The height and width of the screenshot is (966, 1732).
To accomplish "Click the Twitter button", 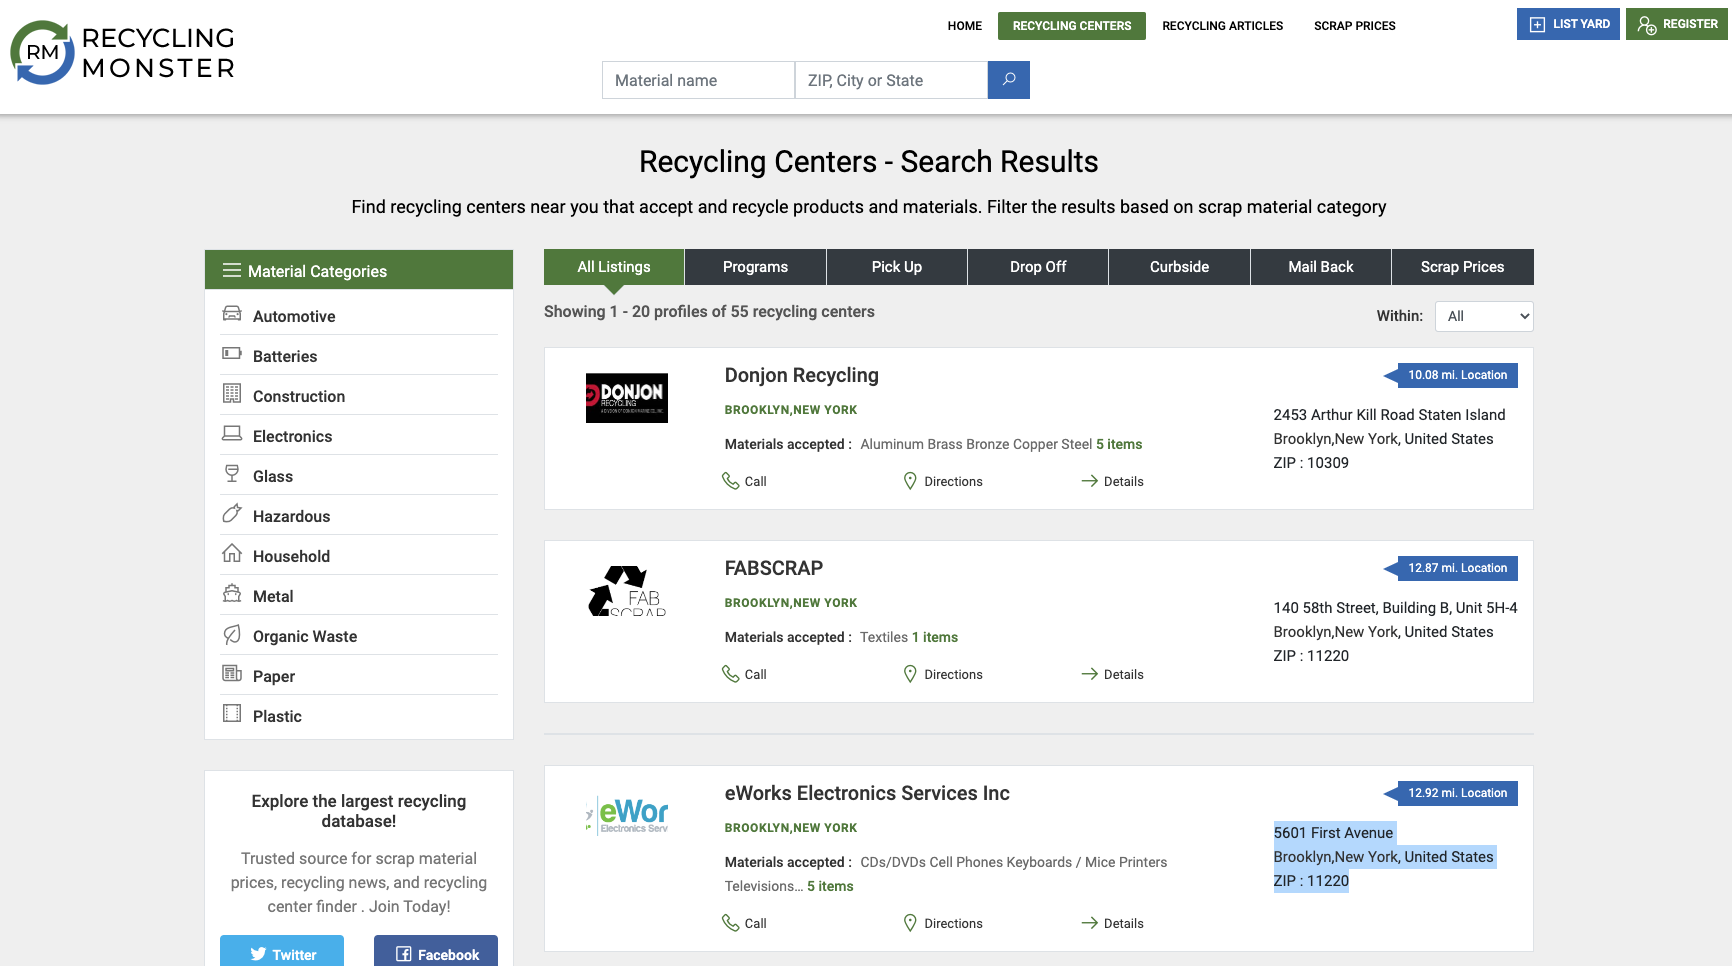I will click(x=282, y=953).
